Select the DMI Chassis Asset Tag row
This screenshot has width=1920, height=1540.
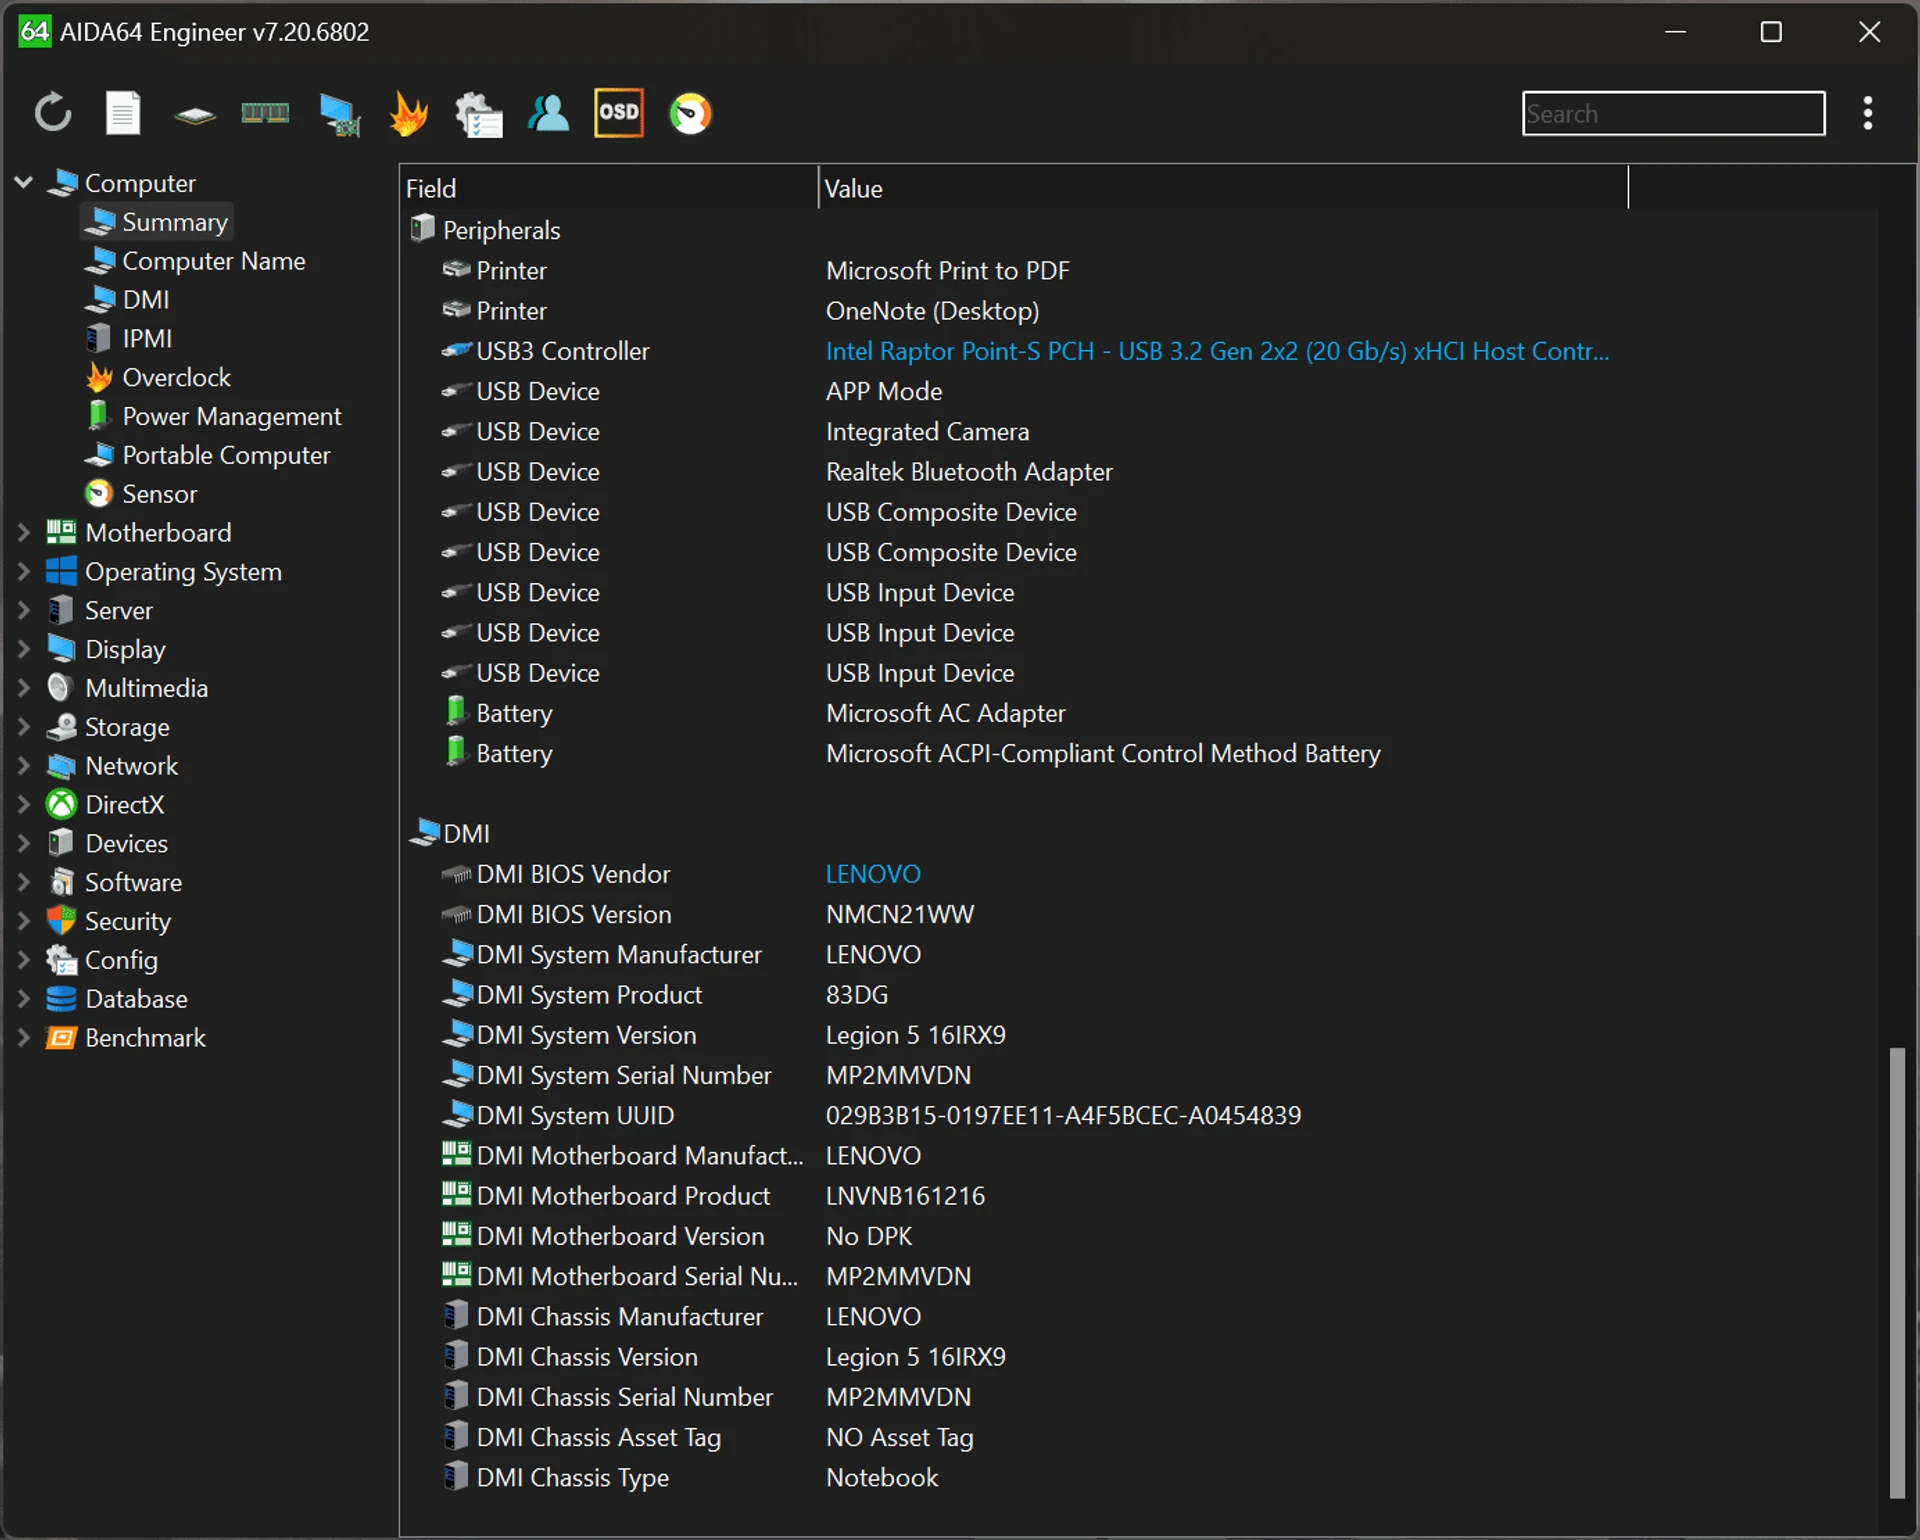[1138, 1437]
